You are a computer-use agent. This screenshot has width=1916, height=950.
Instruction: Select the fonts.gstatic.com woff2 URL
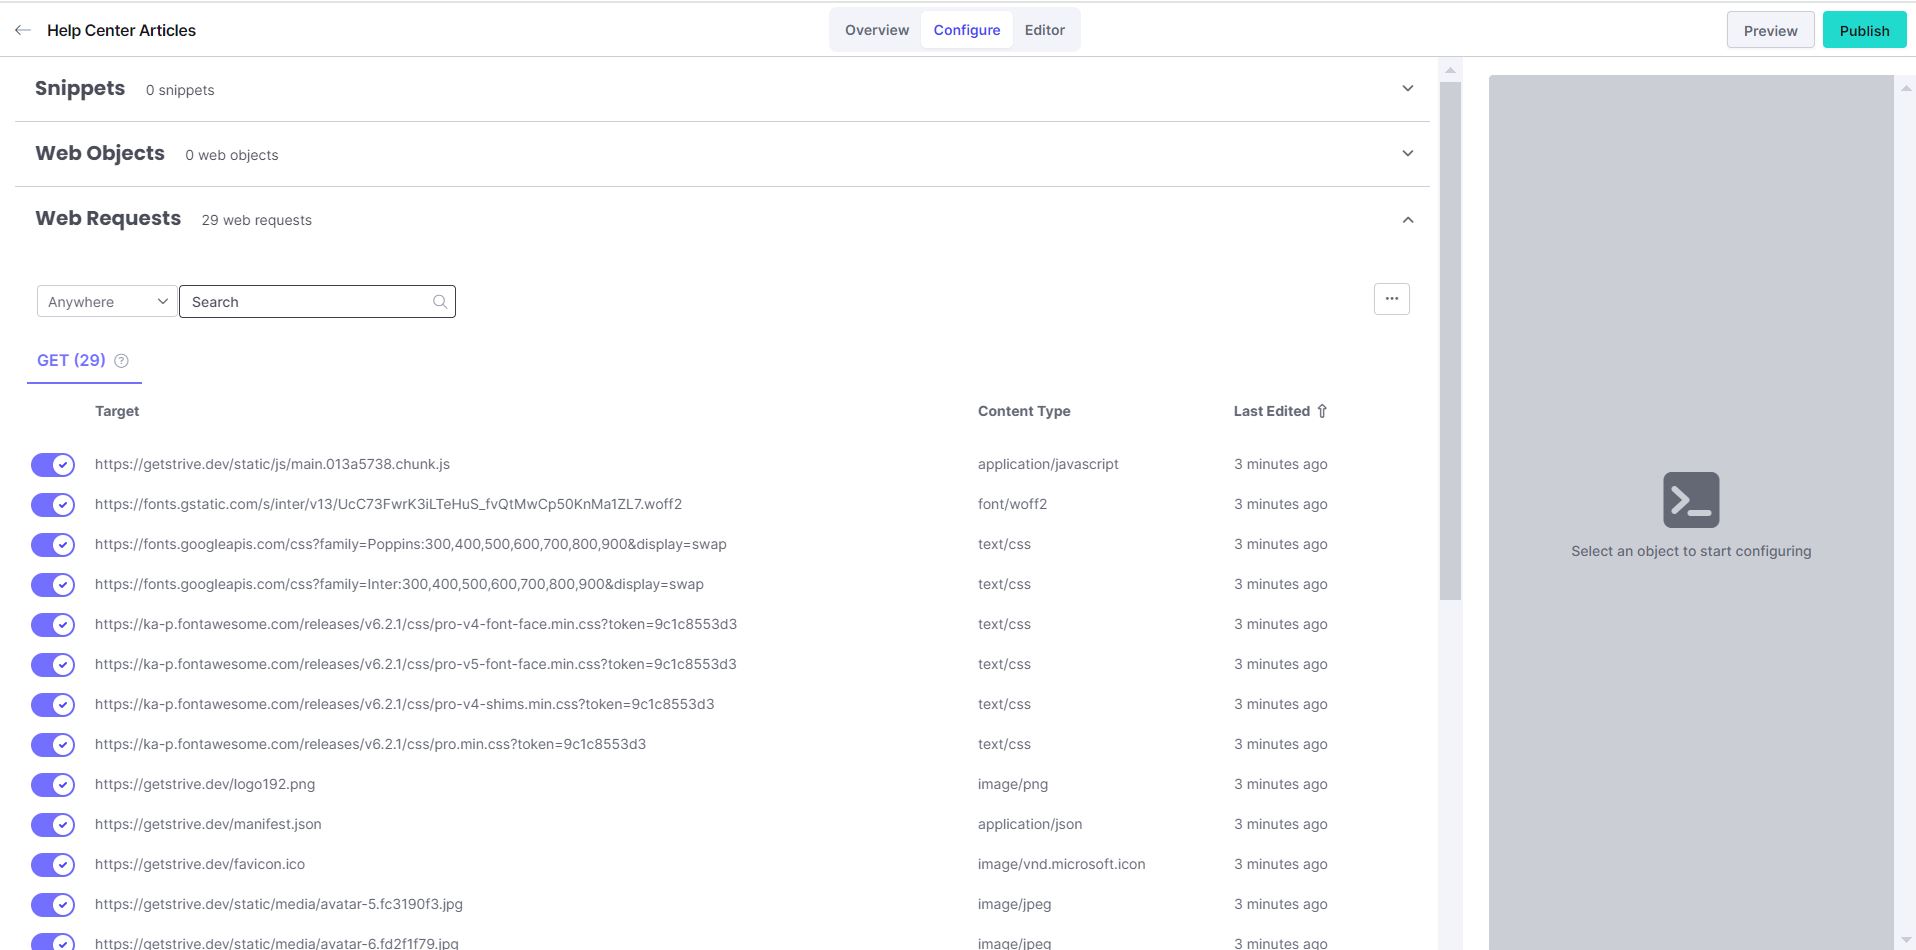[388, 504]
